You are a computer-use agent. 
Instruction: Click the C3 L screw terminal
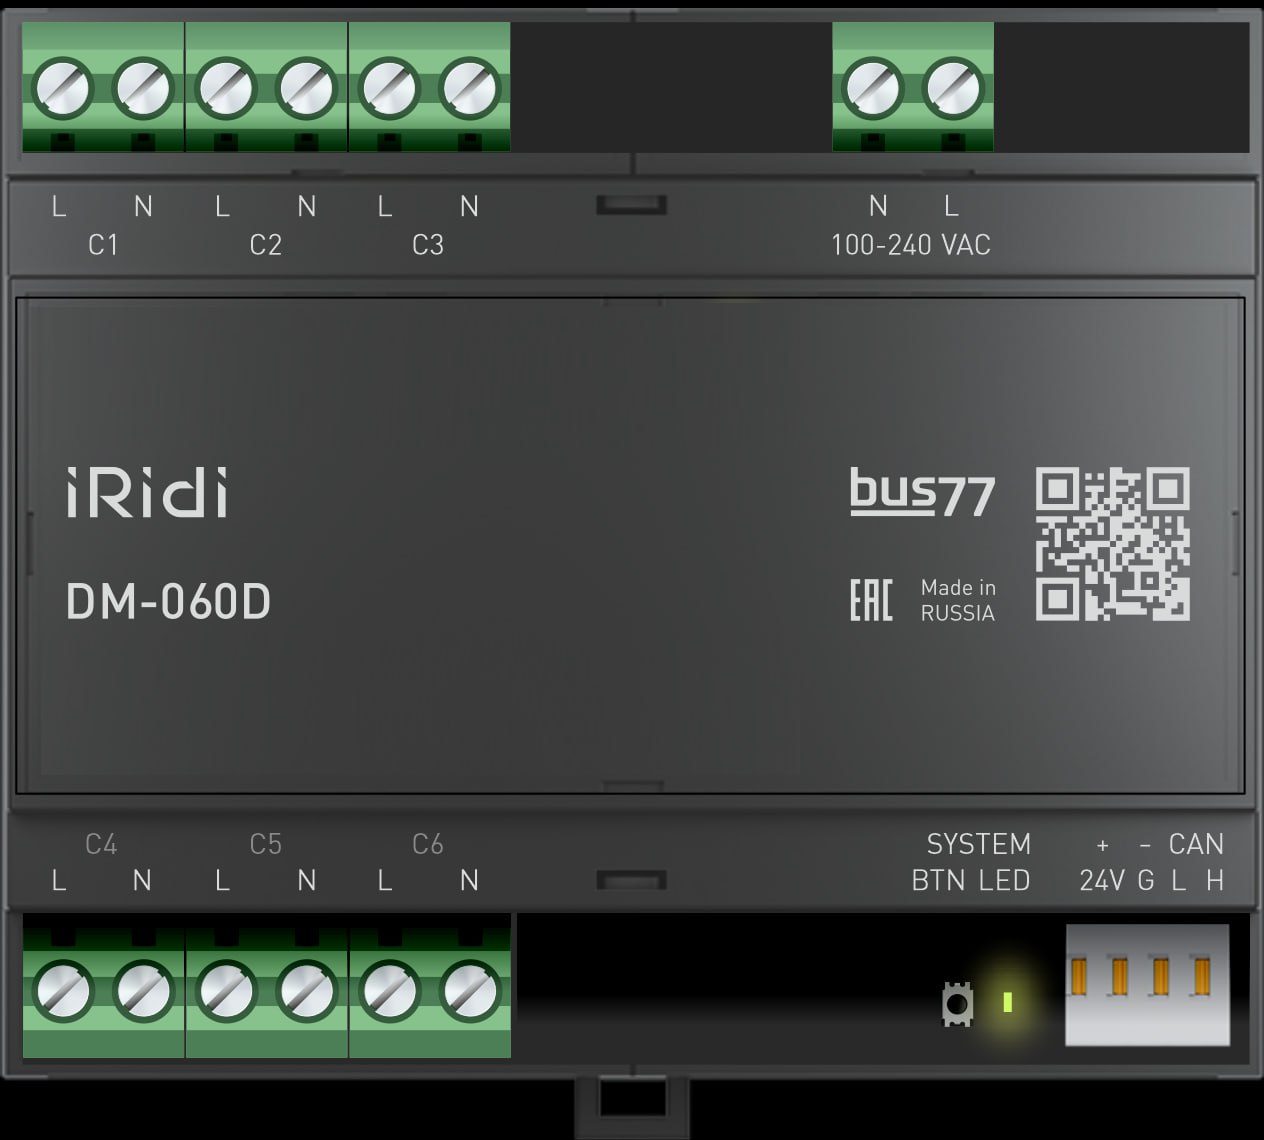tap(389, 88)
